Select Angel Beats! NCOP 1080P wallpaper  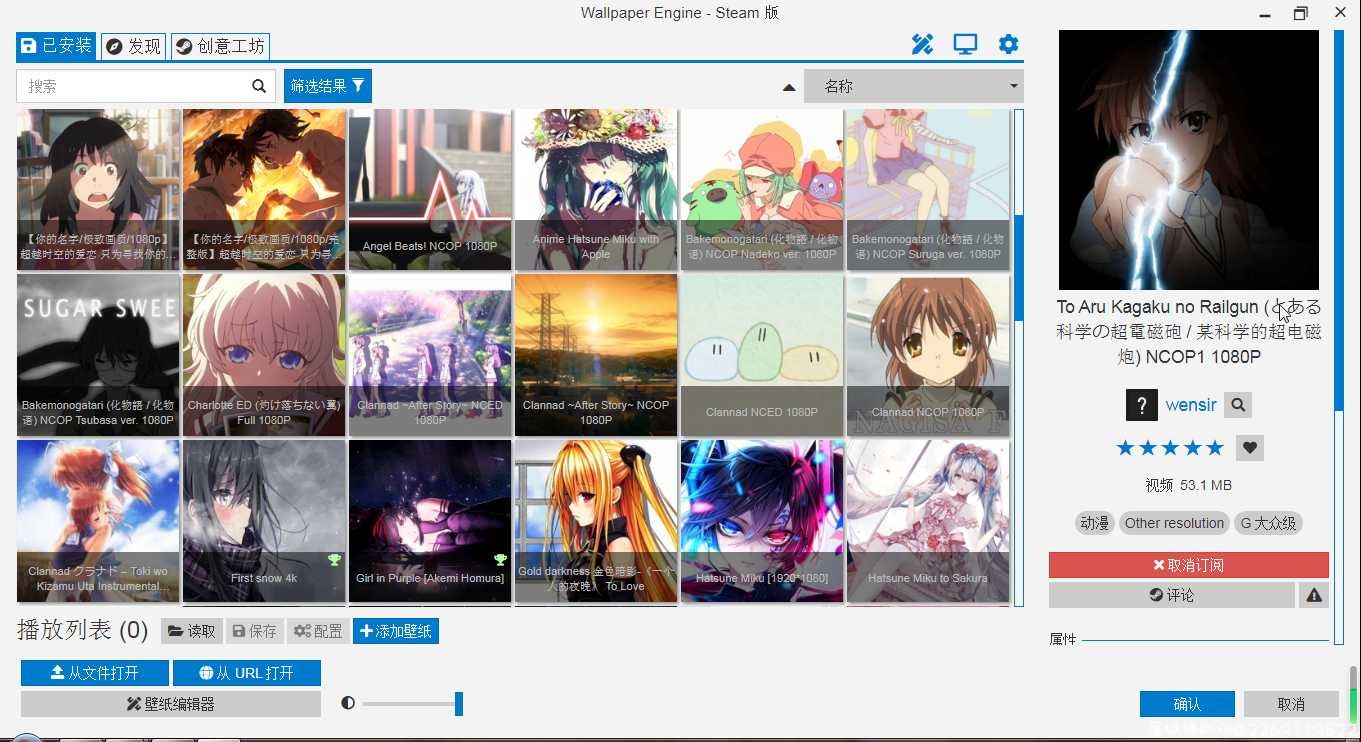click(x=430, y=190)
